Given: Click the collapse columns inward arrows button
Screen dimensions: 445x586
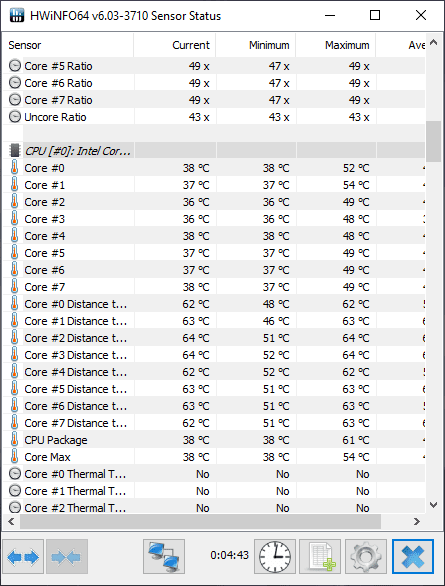Looking at the screenshot, I should (67, 556).
